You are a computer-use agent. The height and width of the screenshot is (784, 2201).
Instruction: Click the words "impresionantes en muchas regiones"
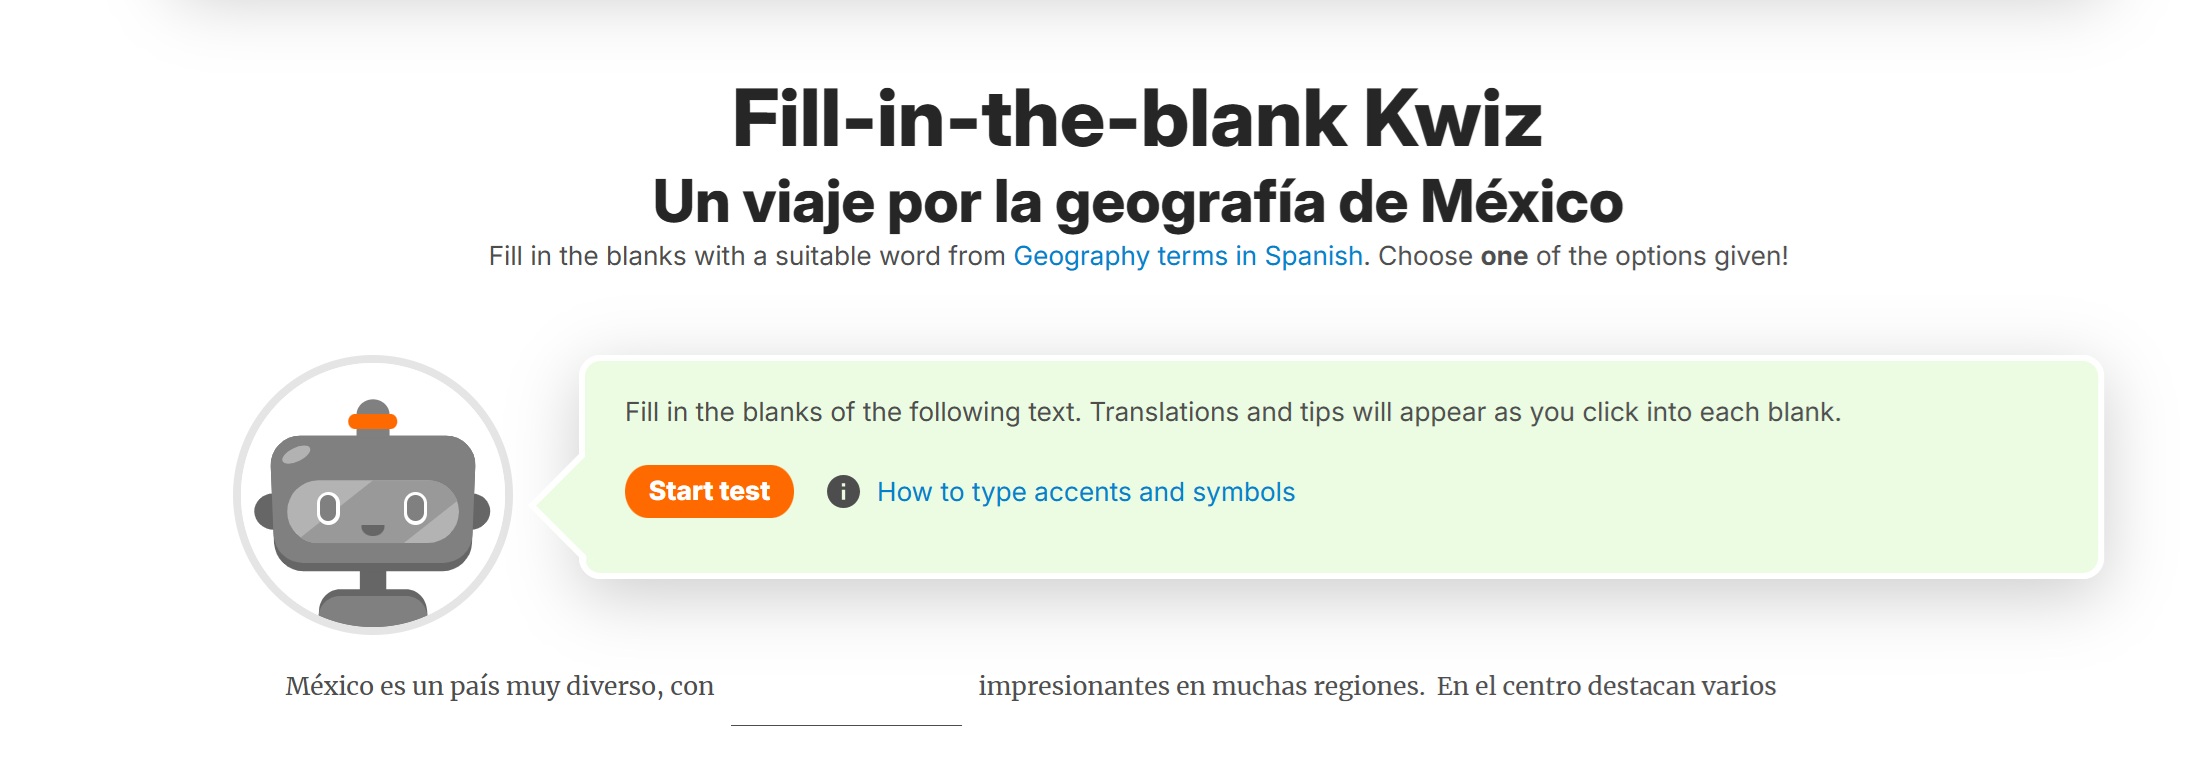[x=1200, y=686]
